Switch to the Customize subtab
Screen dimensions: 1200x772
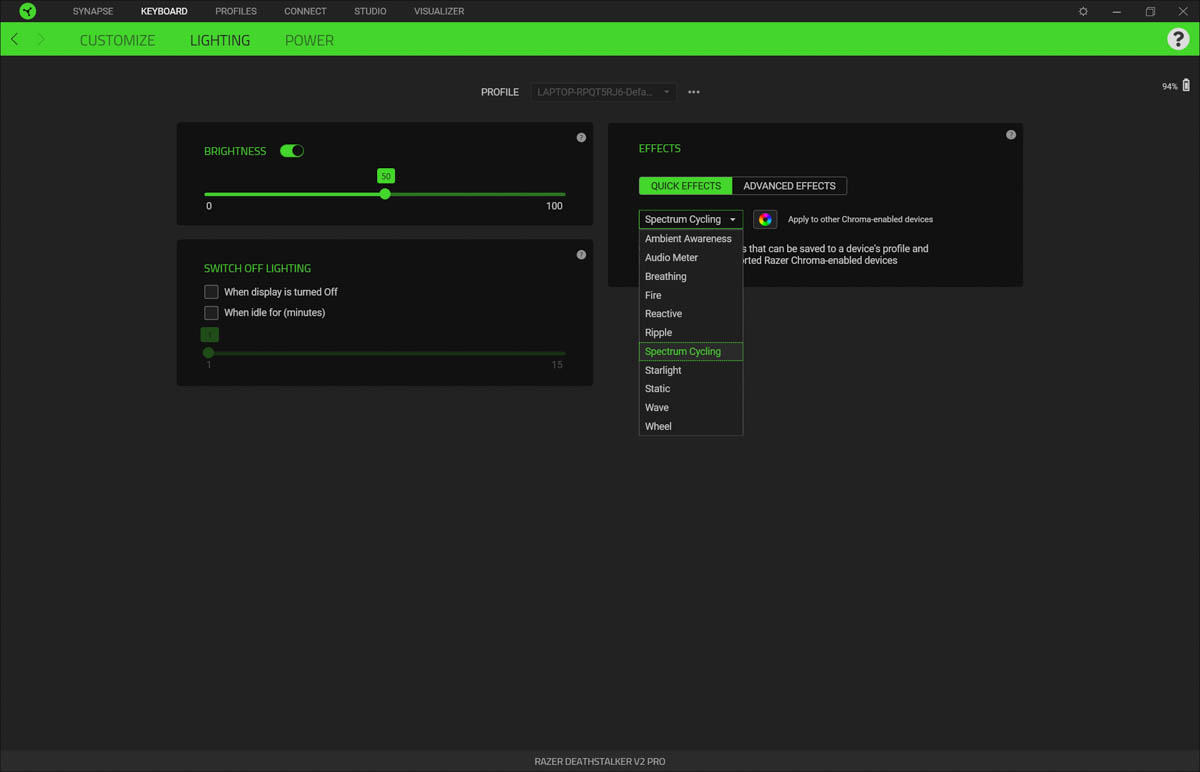coord(118,40)
